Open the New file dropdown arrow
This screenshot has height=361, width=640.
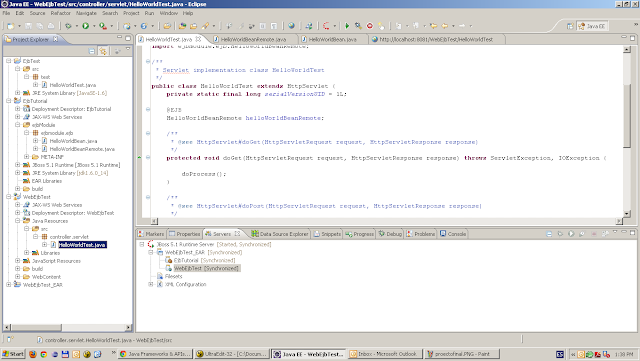(19, 26)
